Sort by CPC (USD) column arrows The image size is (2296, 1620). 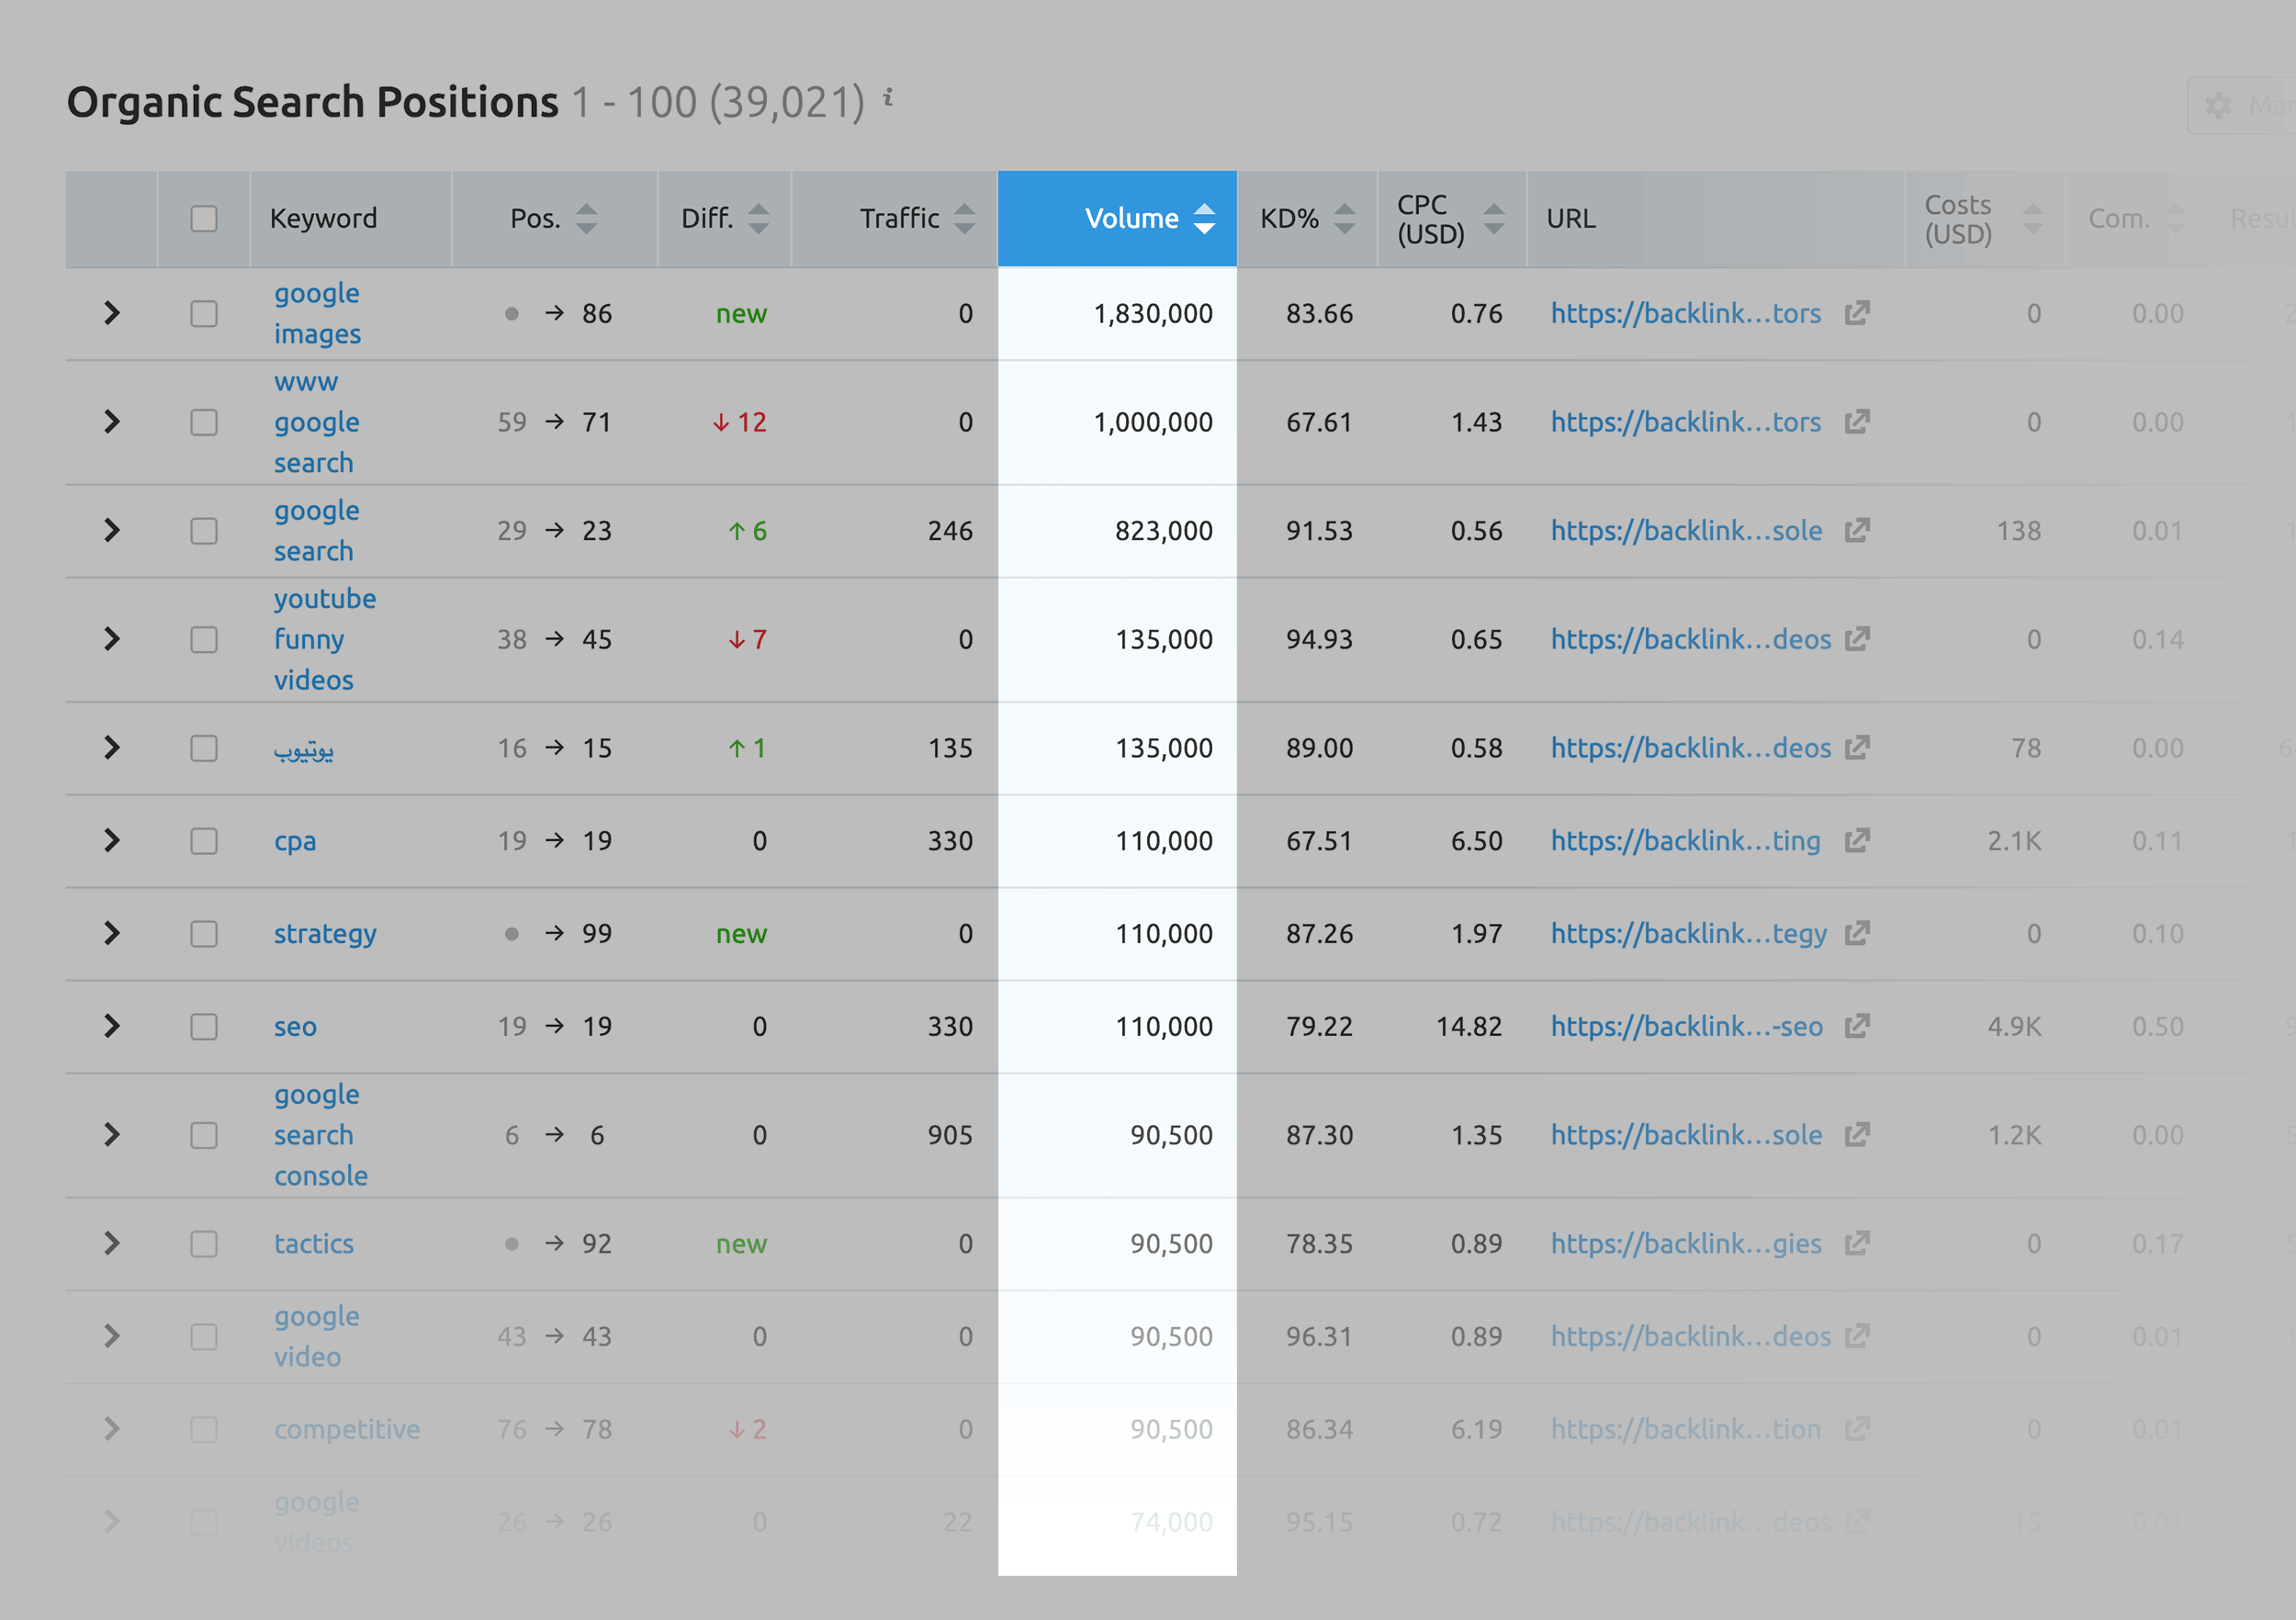(x=1494, y=218)
